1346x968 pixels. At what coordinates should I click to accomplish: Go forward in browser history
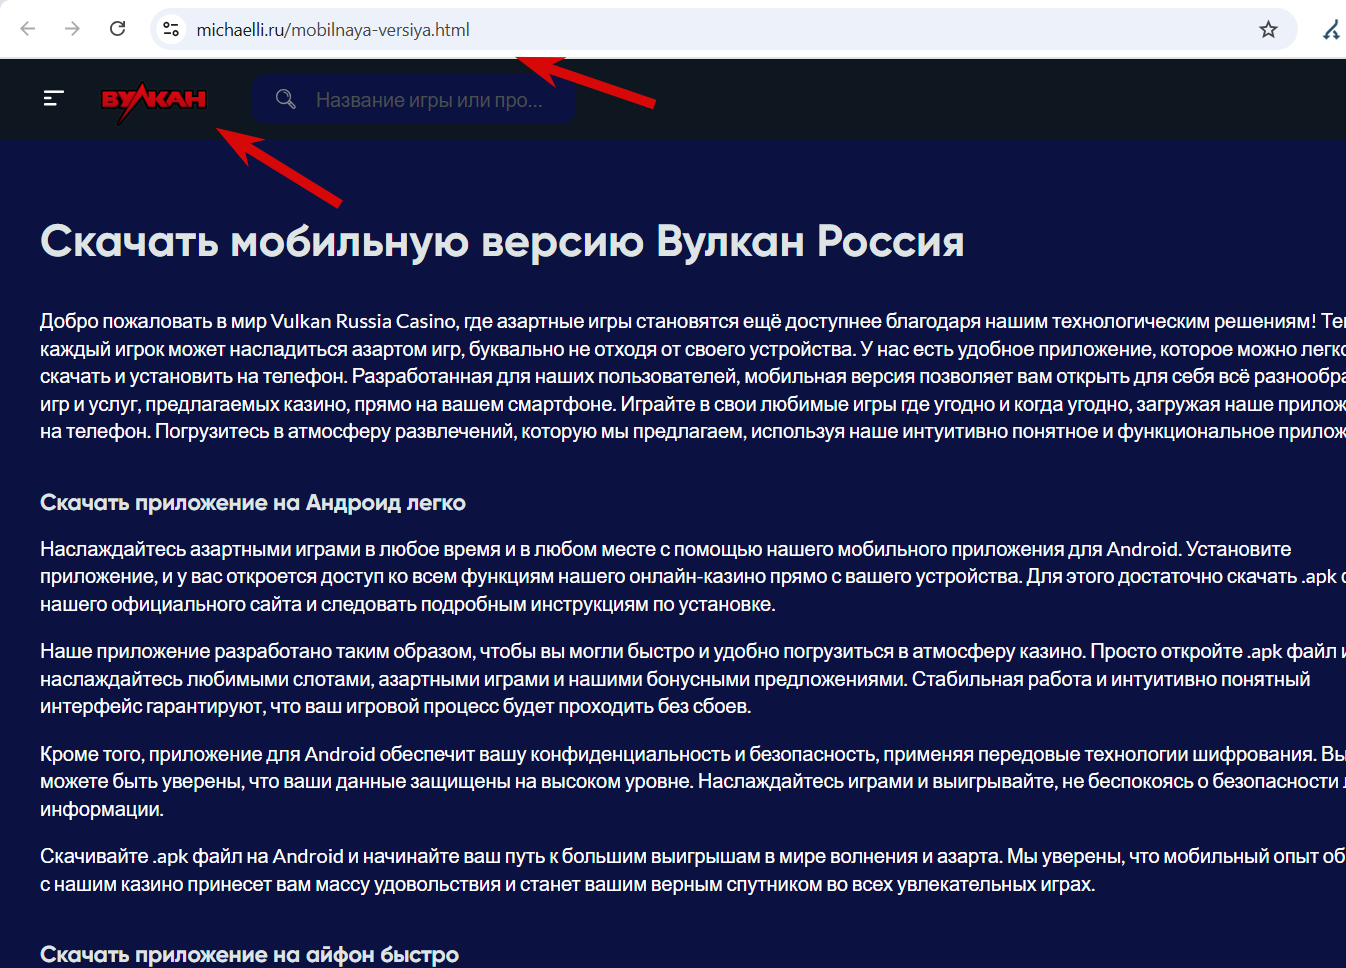point(72,29)
